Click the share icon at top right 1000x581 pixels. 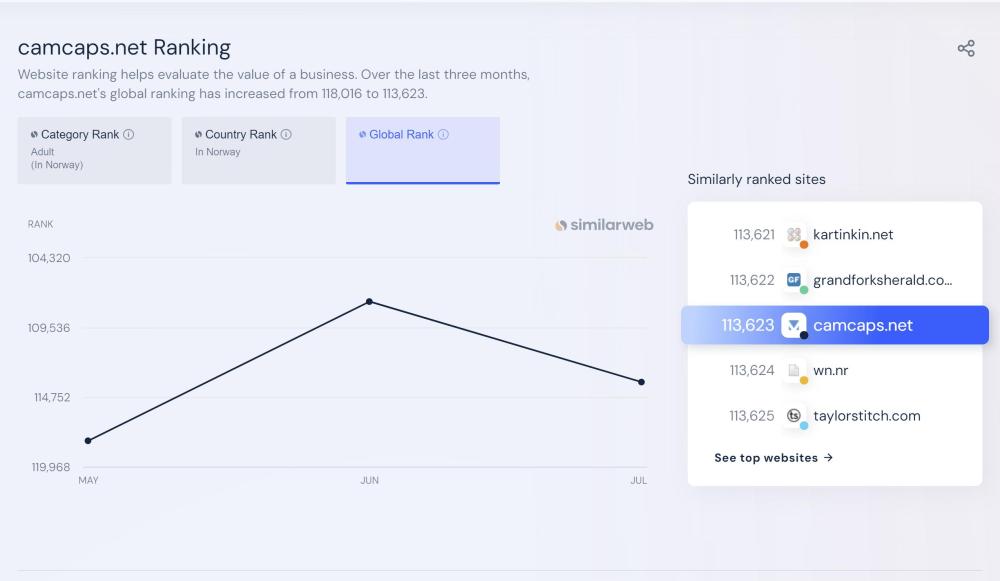[966, 48]
